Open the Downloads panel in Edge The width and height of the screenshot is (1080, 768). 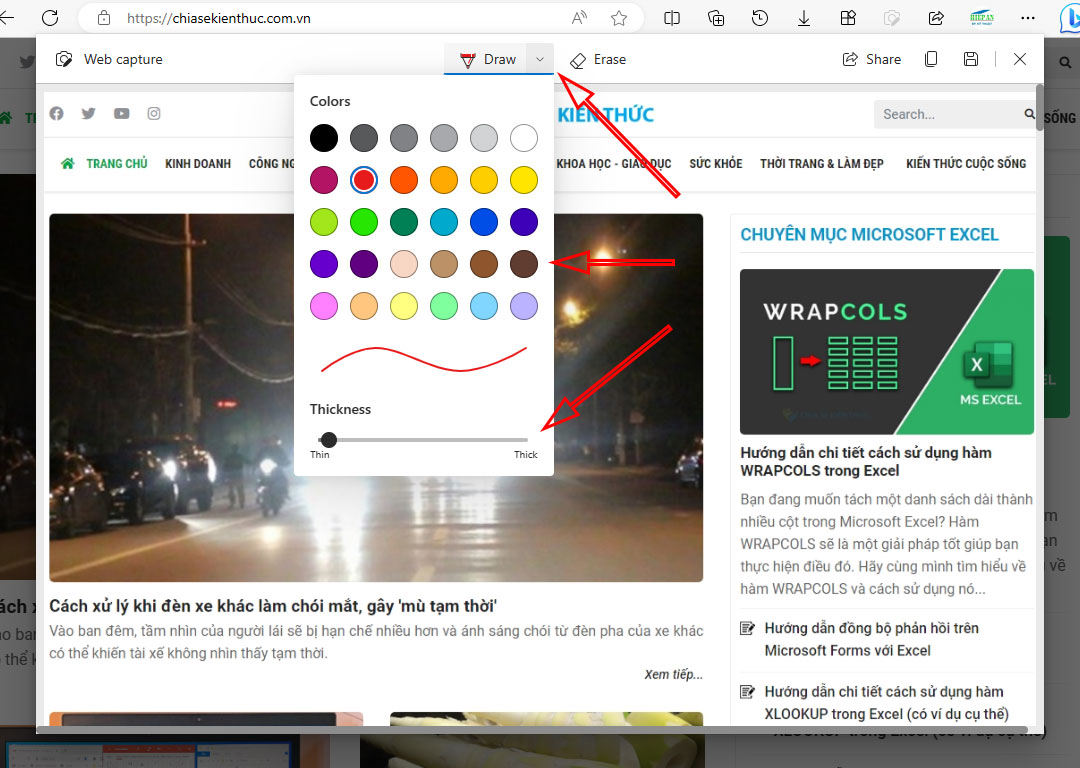(x=804, y=18)
